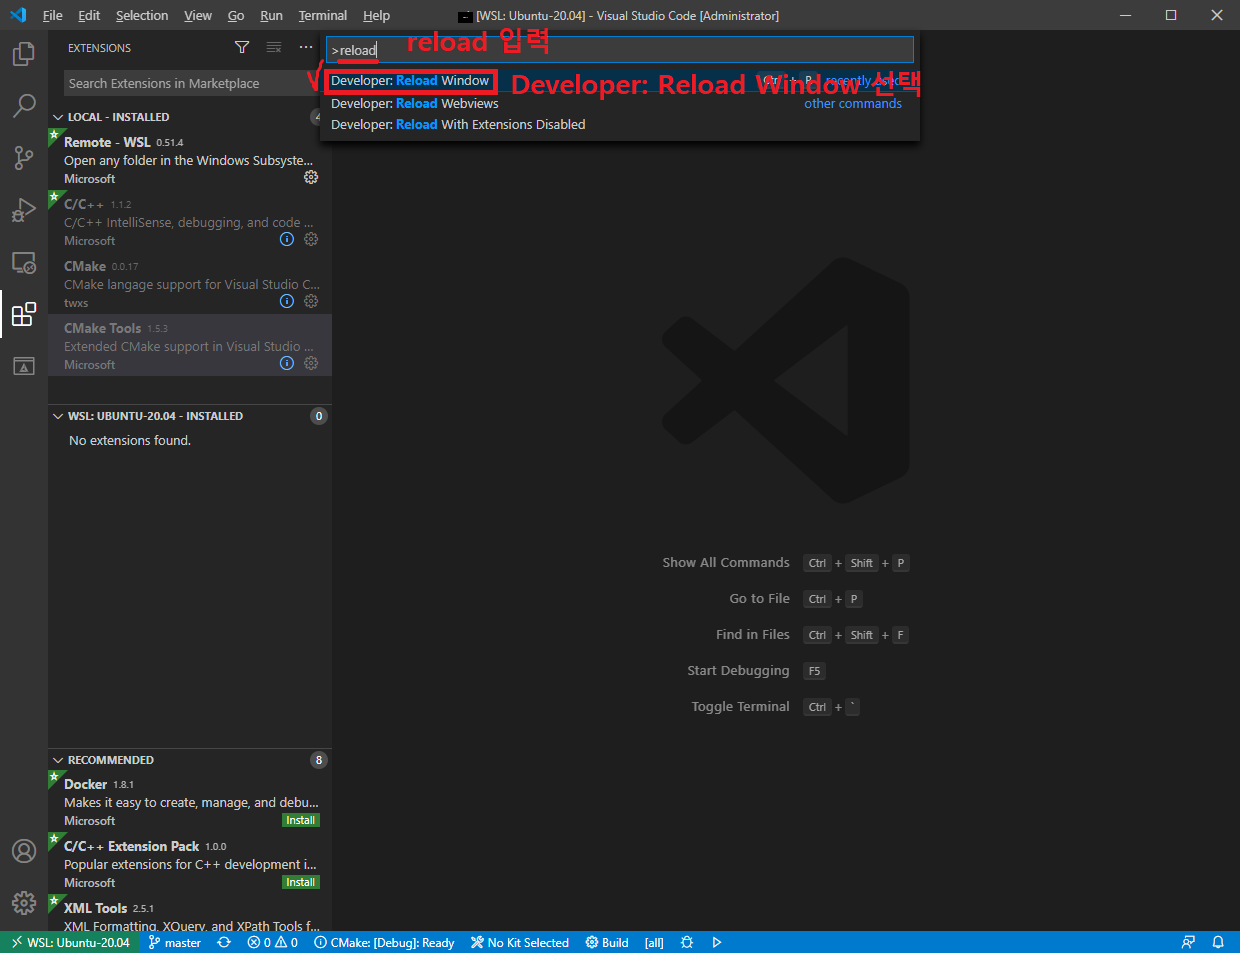Open the Explorer view in activity bar
The image size is (1240, 953).
pyautogui.click(x=24, y=54)
